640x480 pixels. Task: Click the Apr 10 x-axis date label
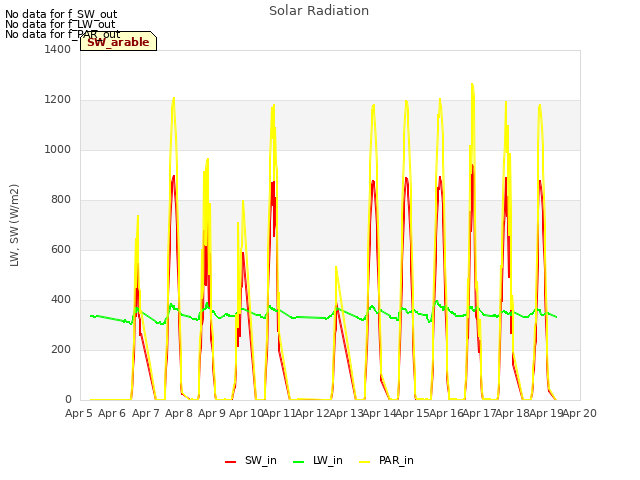coord(246,413)
